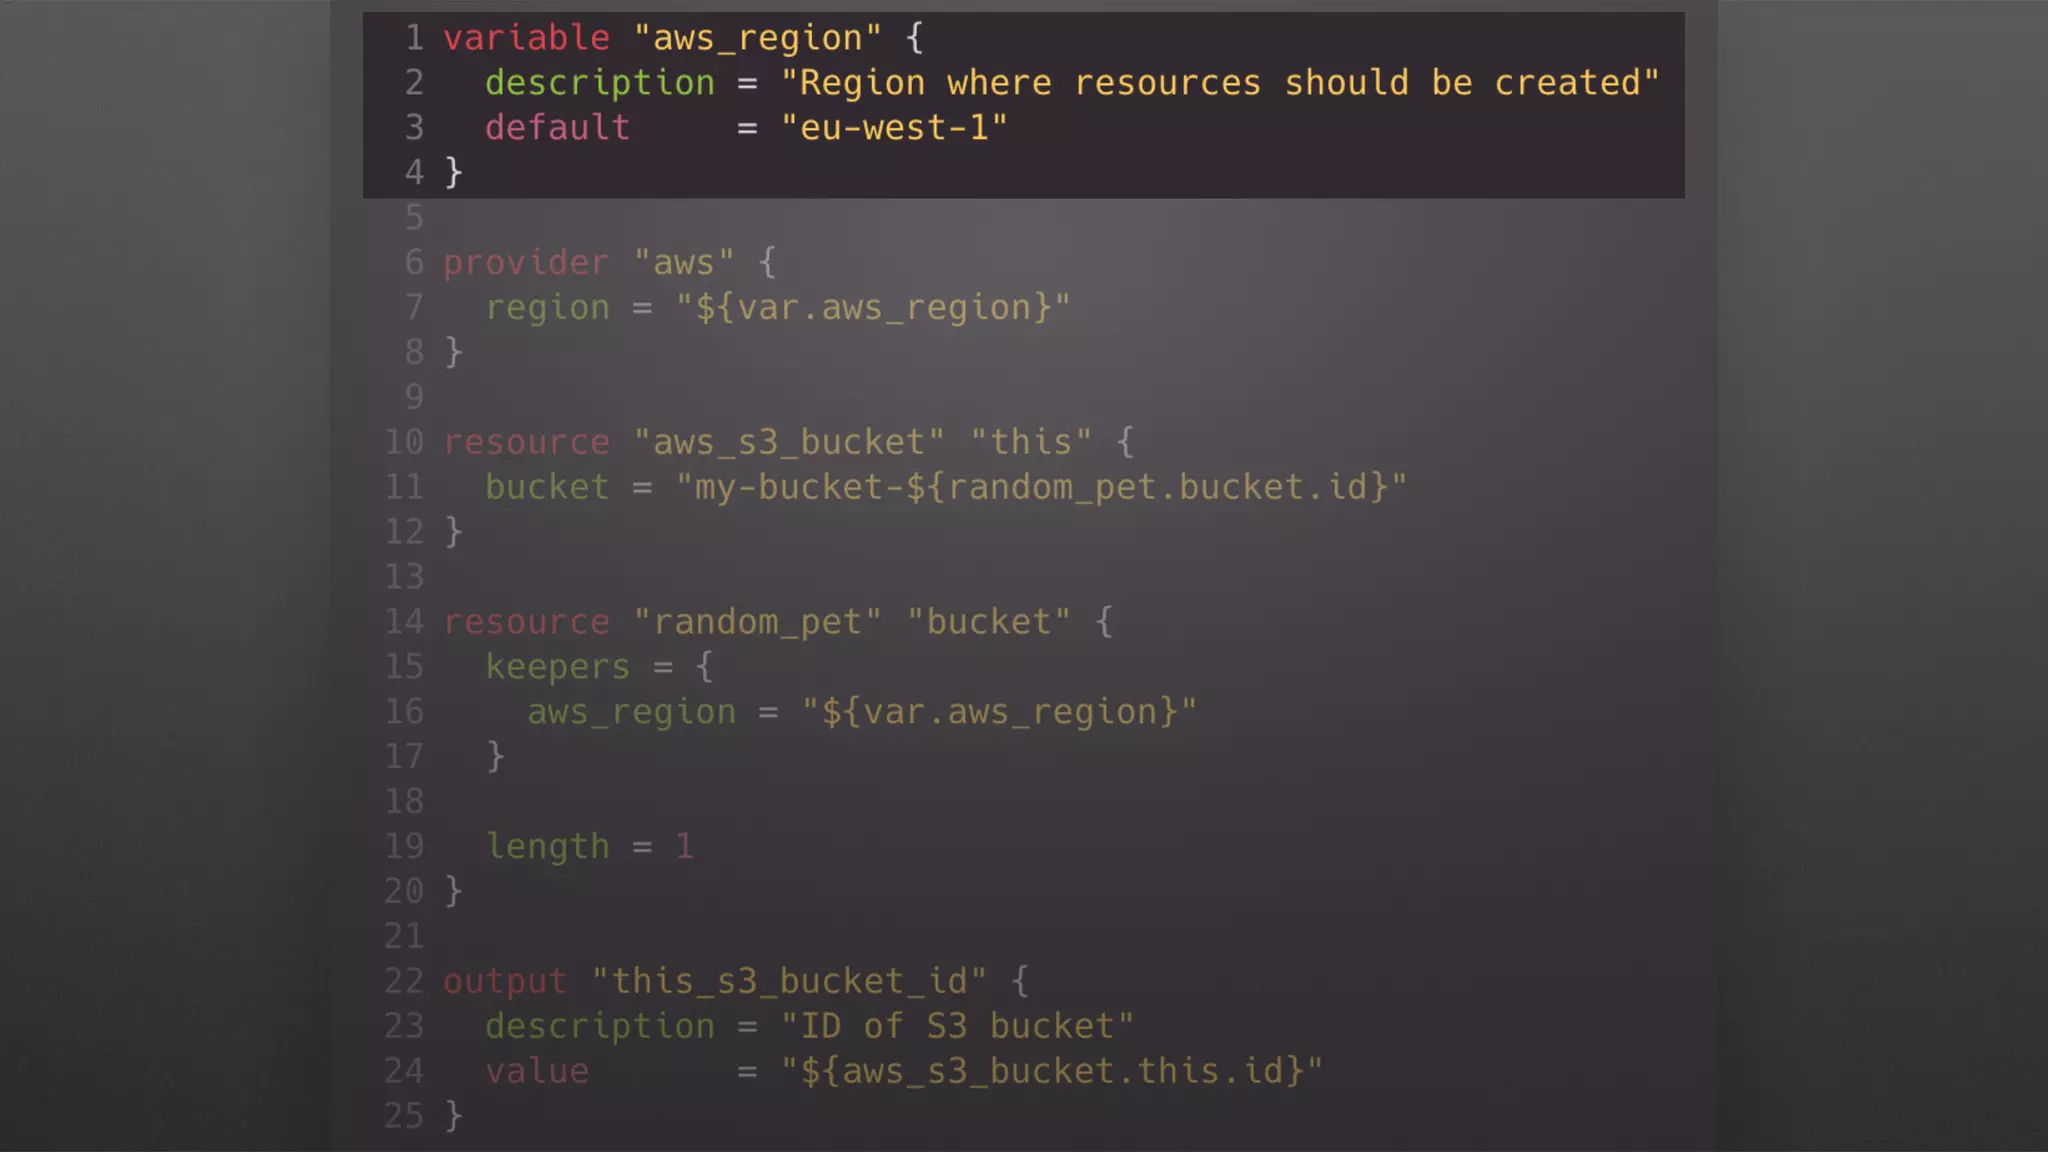Click the "keepers" attribute on line 15
Viewport: 2048px width, 1152px height.
pyautogui.click(x=558, y=667)
